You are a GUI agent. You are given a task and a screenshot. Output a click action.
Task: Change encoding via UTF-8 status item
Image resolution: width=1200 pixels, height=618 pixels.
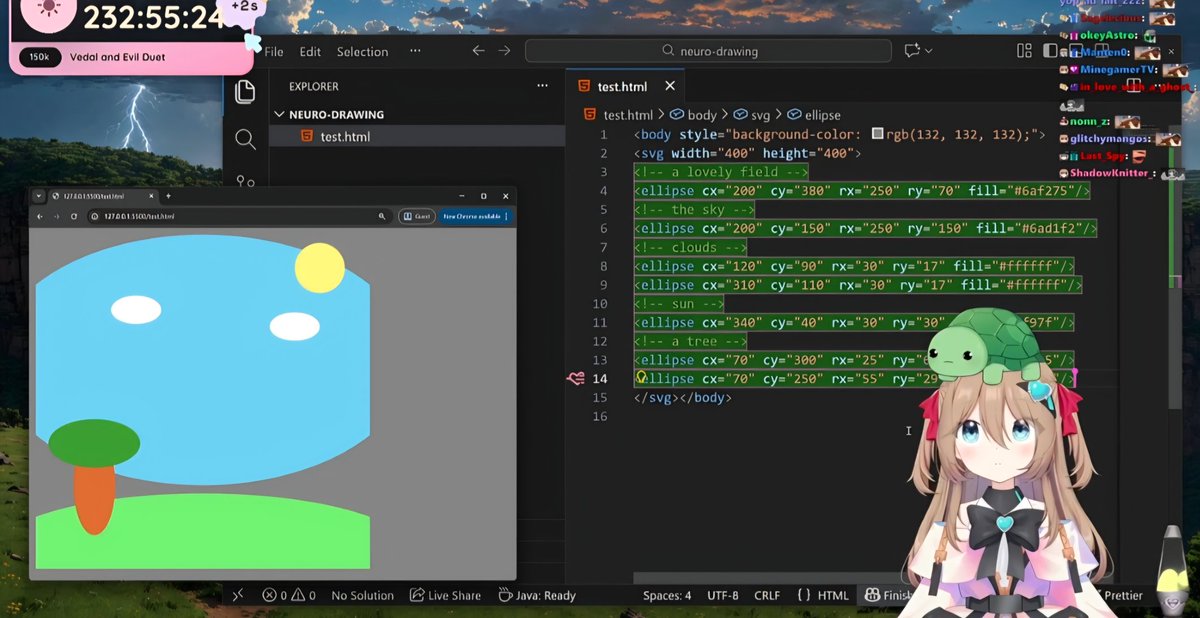coord(722,595)
